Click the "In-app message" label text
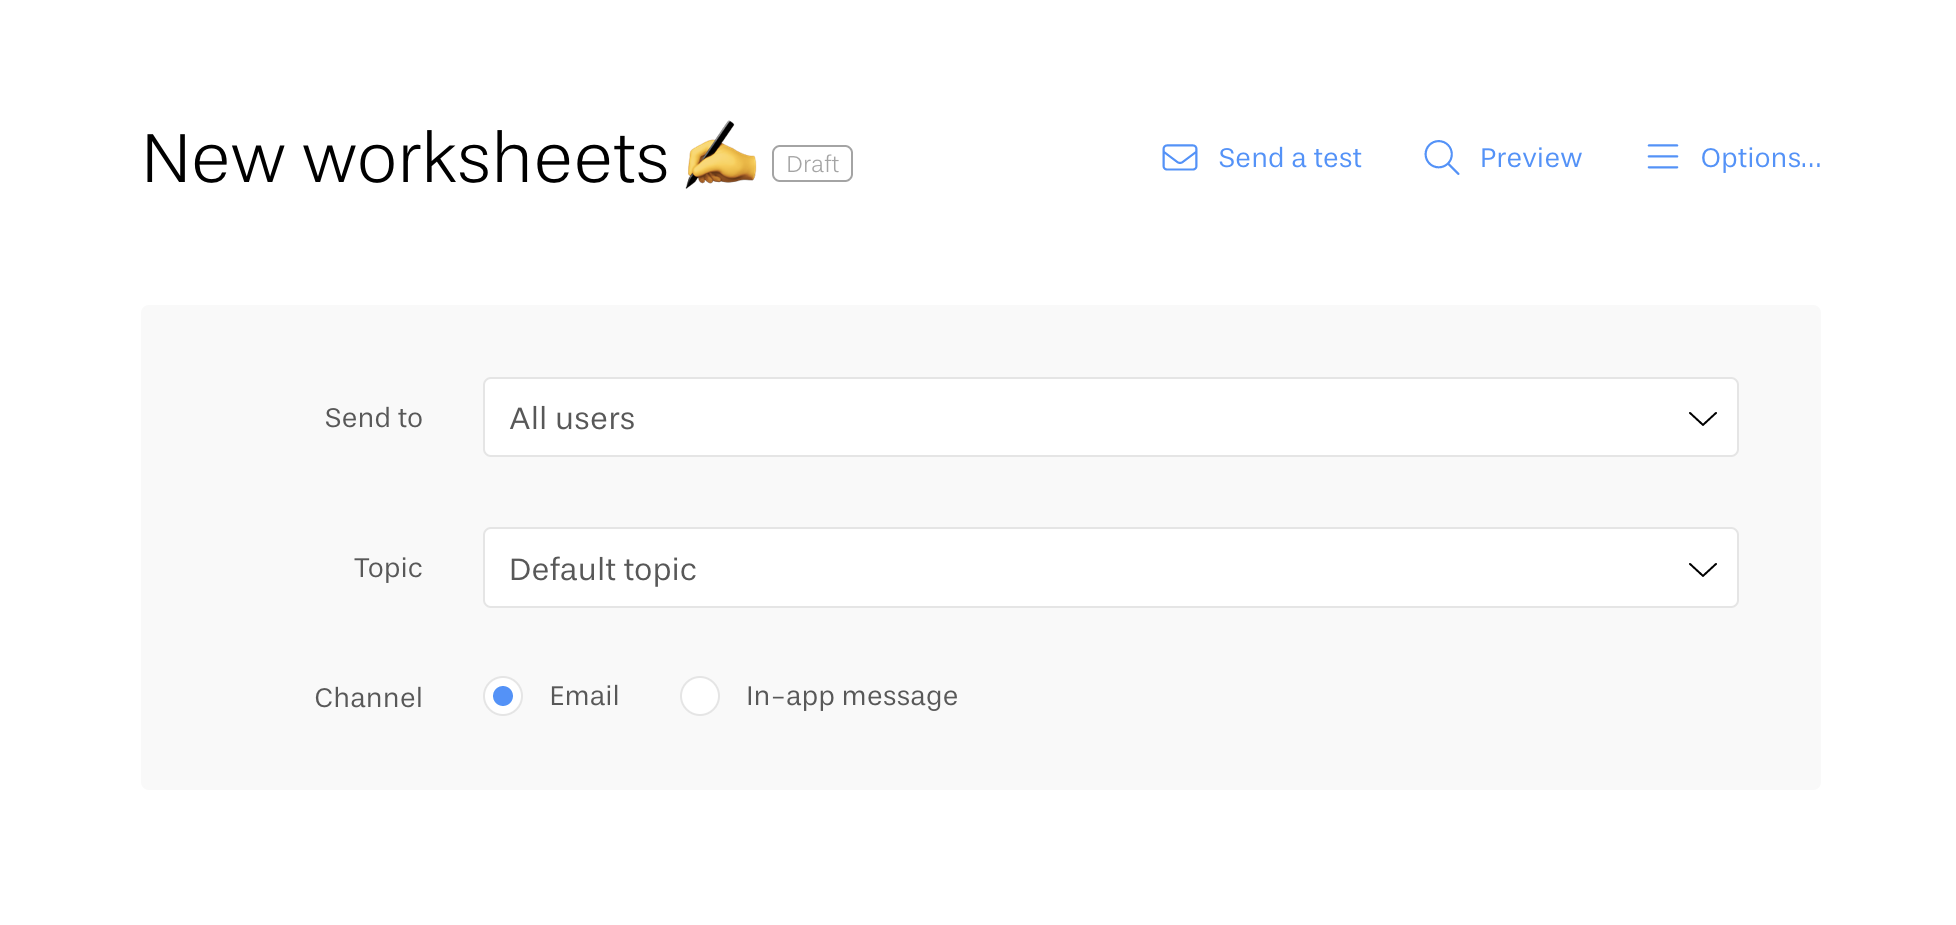The image size is (1956, 925). [851, 696]
